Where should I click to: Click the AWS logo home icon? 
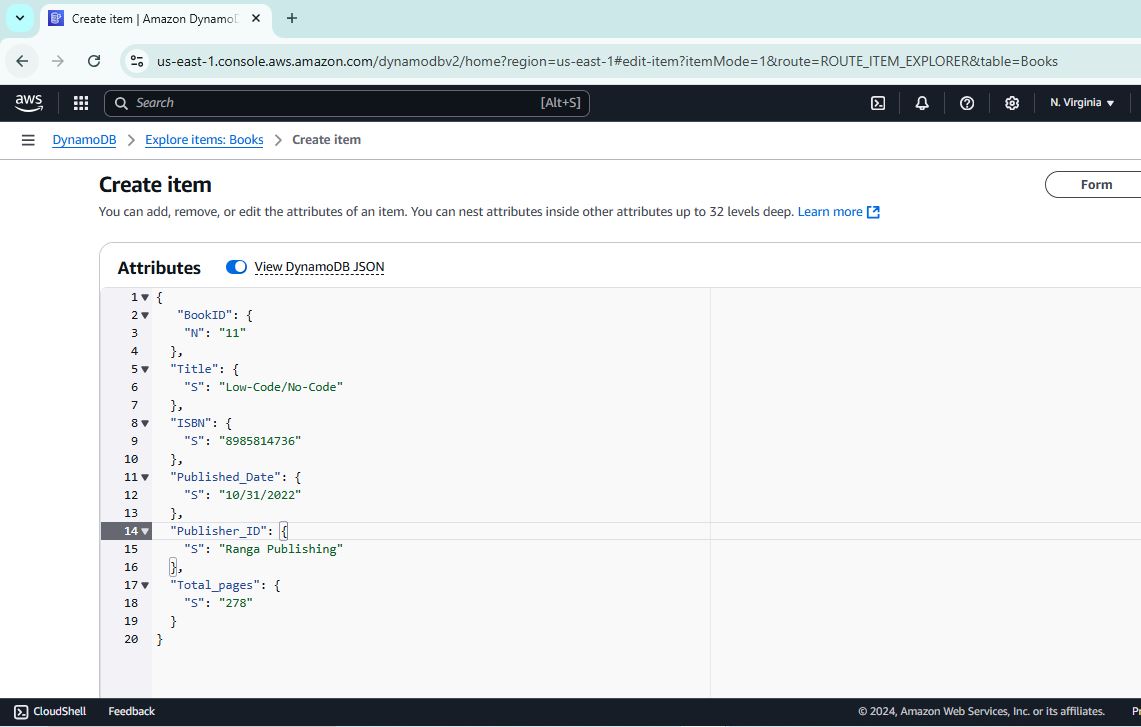pos(29,103)
